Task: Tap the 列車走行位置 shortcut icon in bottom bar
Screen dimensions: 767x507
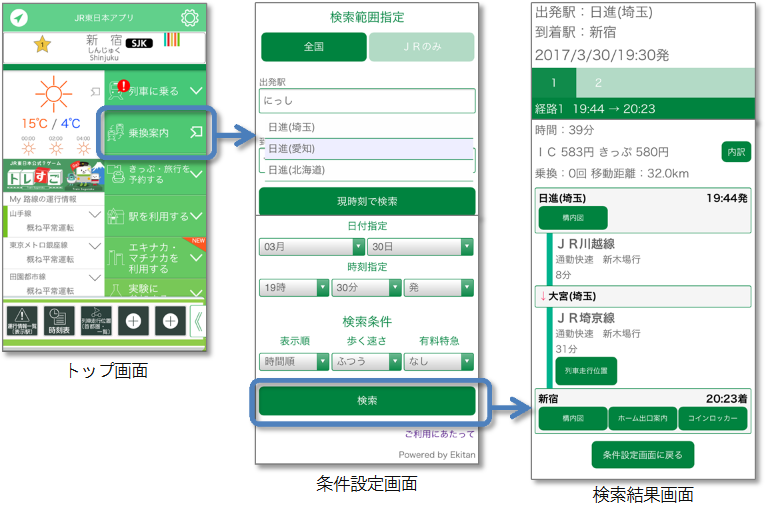Action: (x=96, y=321)
